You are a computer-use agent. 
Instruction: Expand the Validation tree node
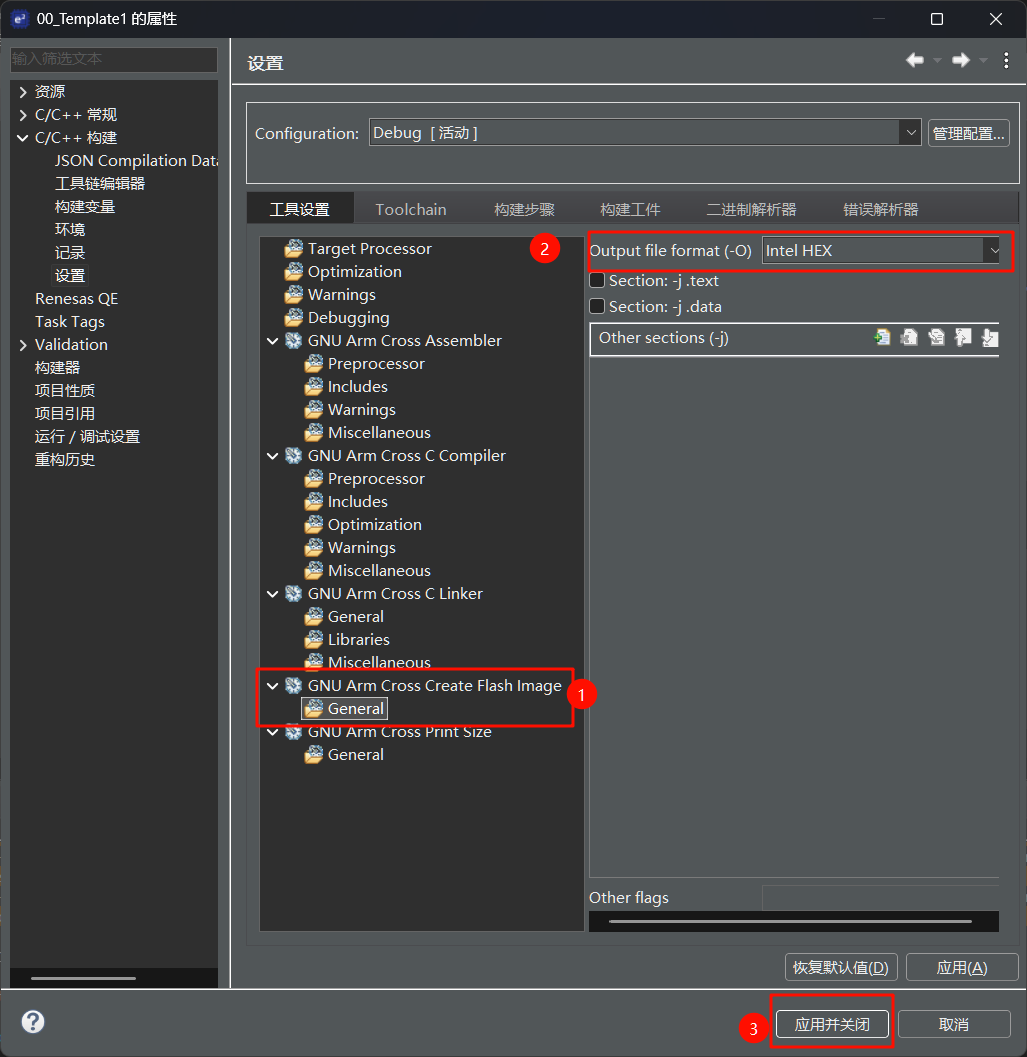tap(23, 344)
